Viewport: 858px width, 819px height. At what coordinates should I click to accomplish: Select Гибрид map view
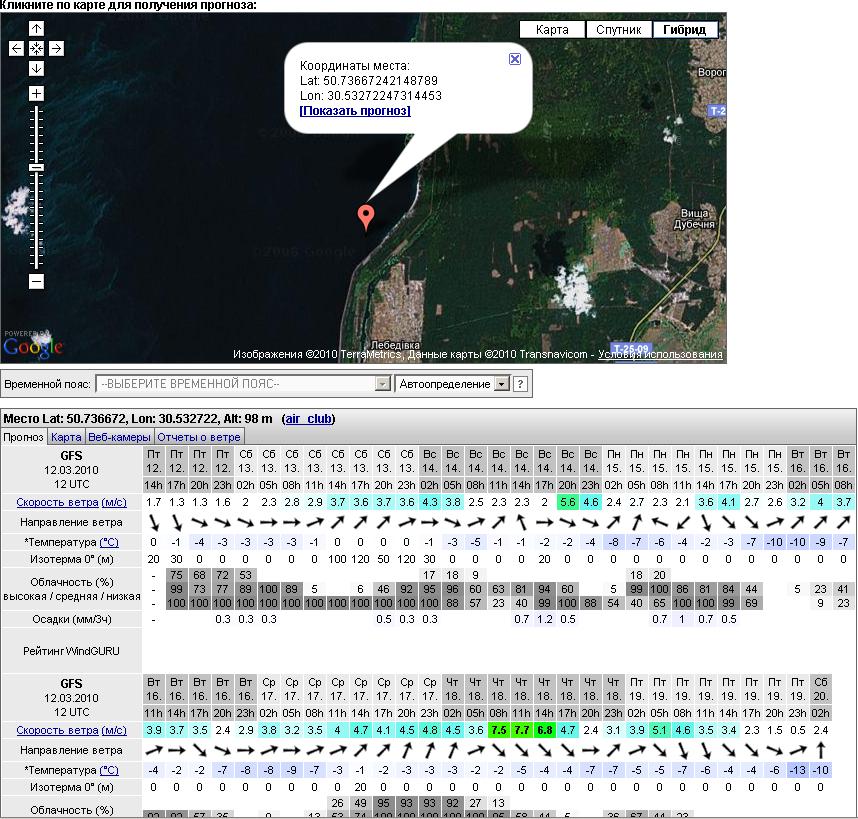tap(684, 30)
